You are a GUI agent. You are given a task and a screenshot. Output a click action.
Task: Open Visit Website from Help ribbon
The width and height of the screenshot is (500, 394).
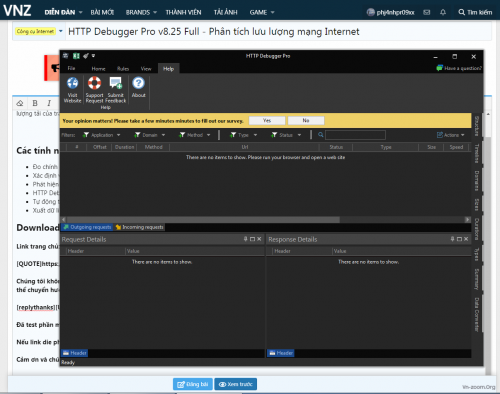click(72, 90)
